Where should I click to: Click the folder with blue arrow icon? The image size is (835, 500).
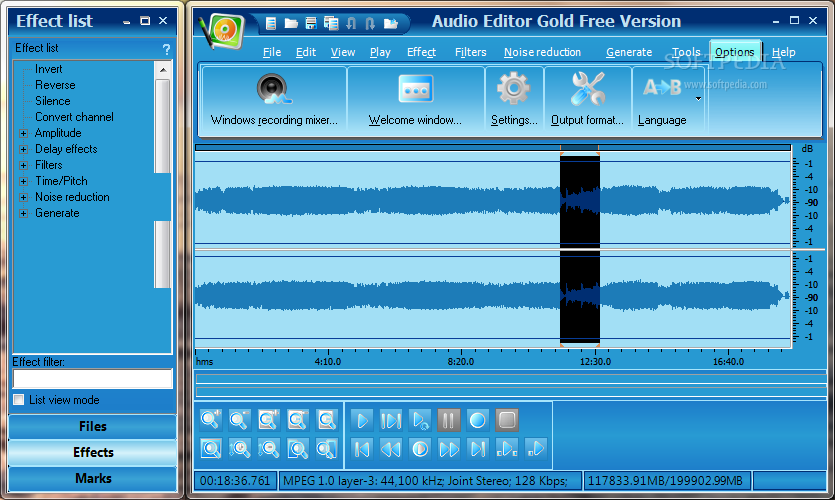[x=390, y=23]
